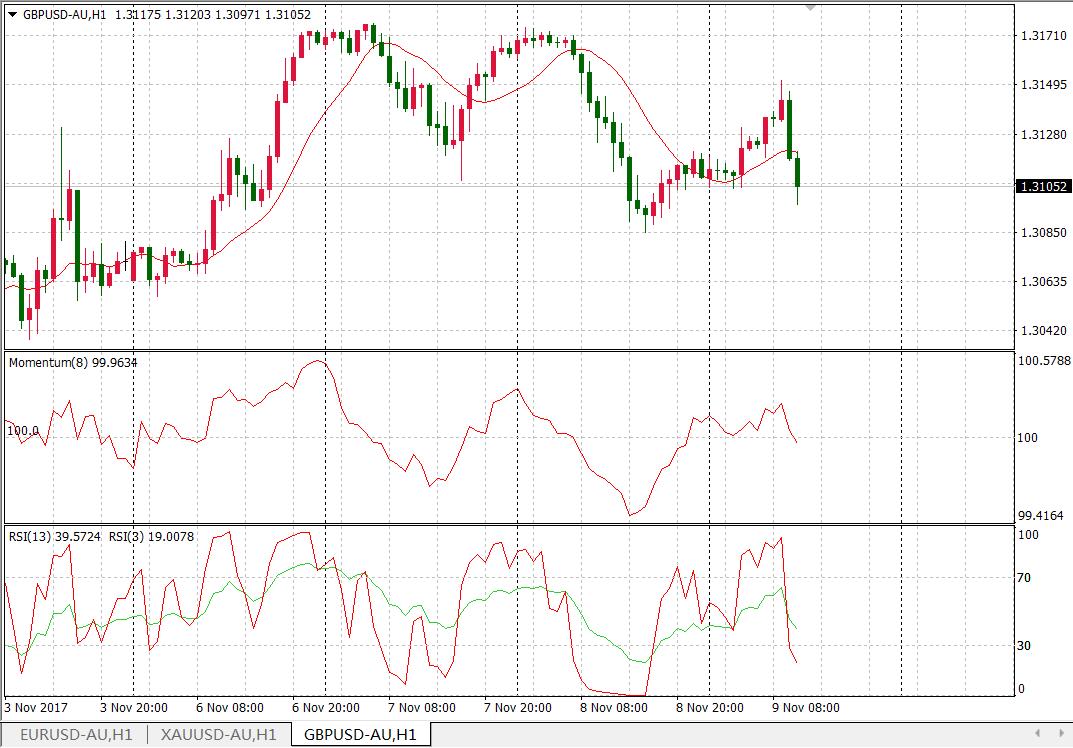Click the 1.31710 price scale value
The image size is (1073, 748).
1043,36
